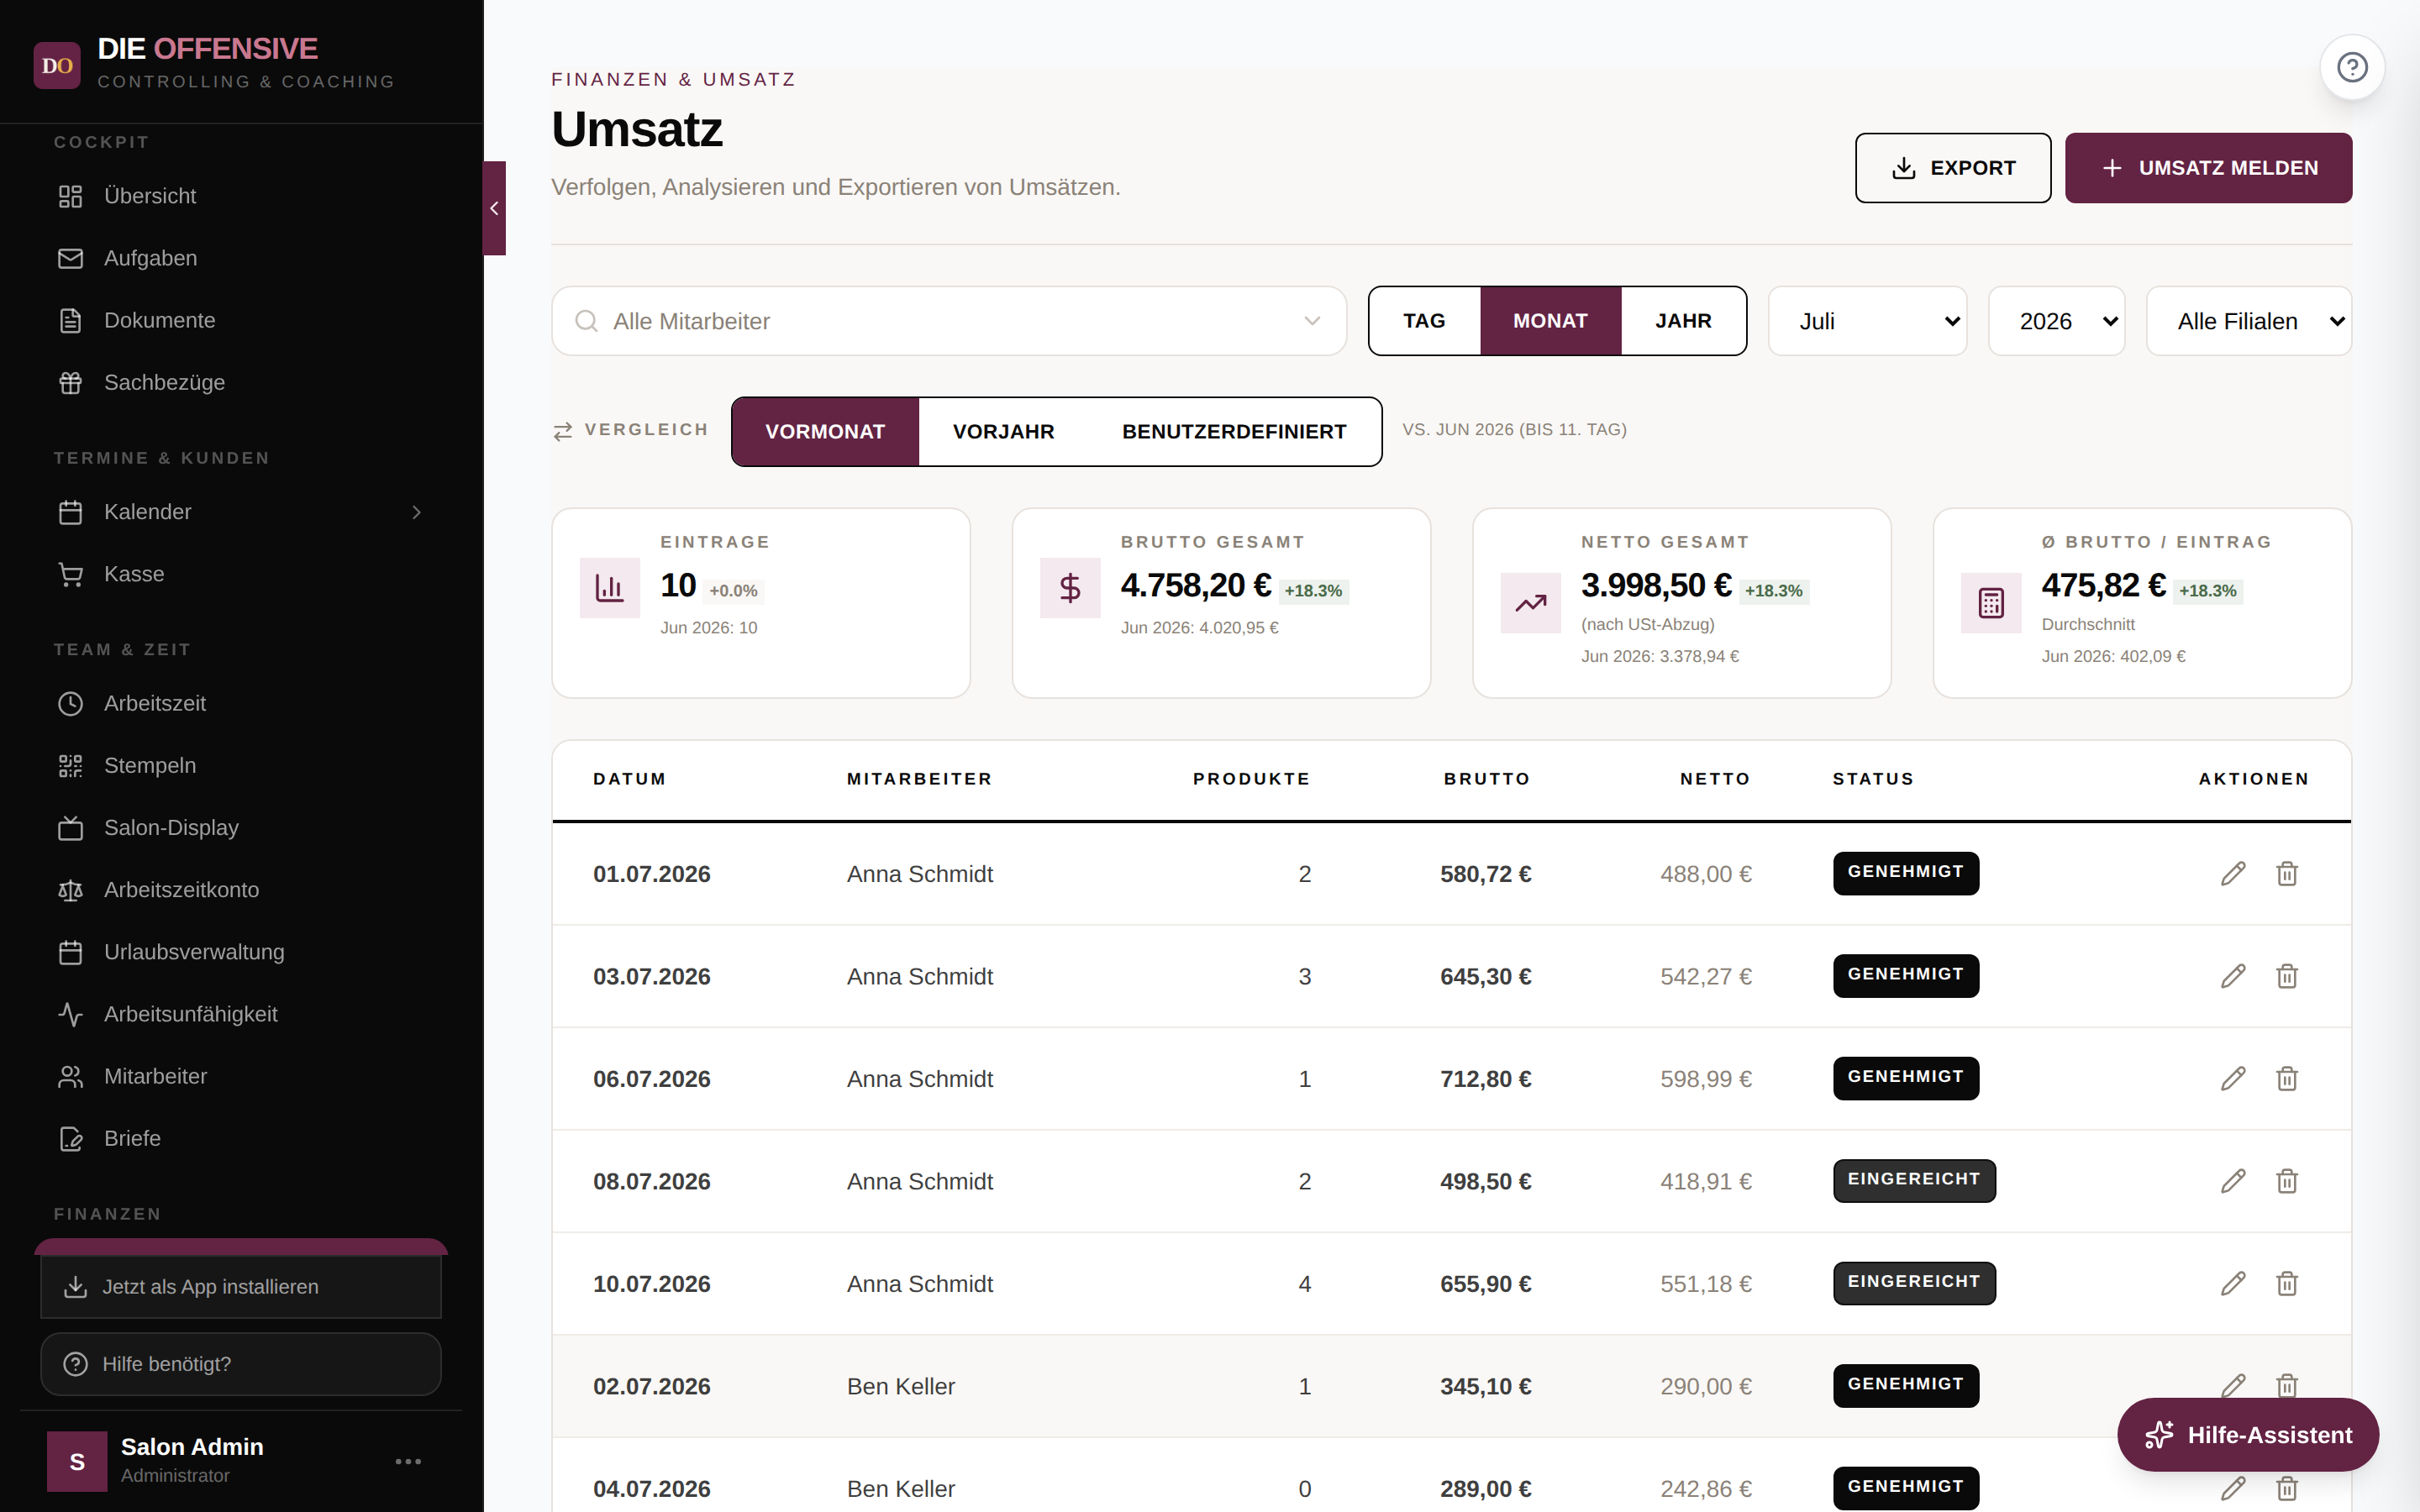The width and height of the screenshot is (2420, 1512).
Task: Expand the Kalender submenu
Action: tap(417, 512)
